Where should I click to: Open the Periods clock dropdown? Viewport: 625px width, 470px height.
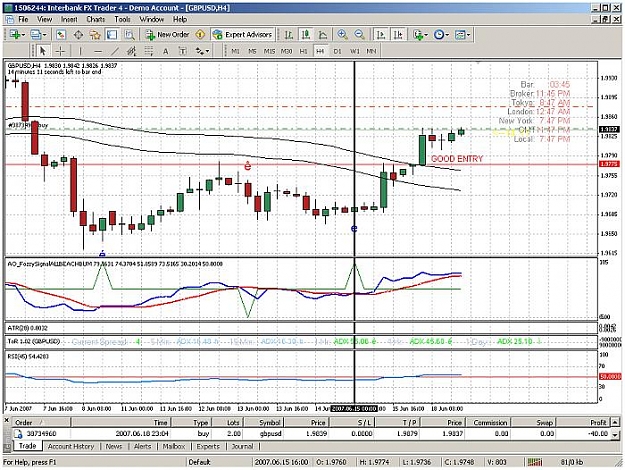(441, 35)
